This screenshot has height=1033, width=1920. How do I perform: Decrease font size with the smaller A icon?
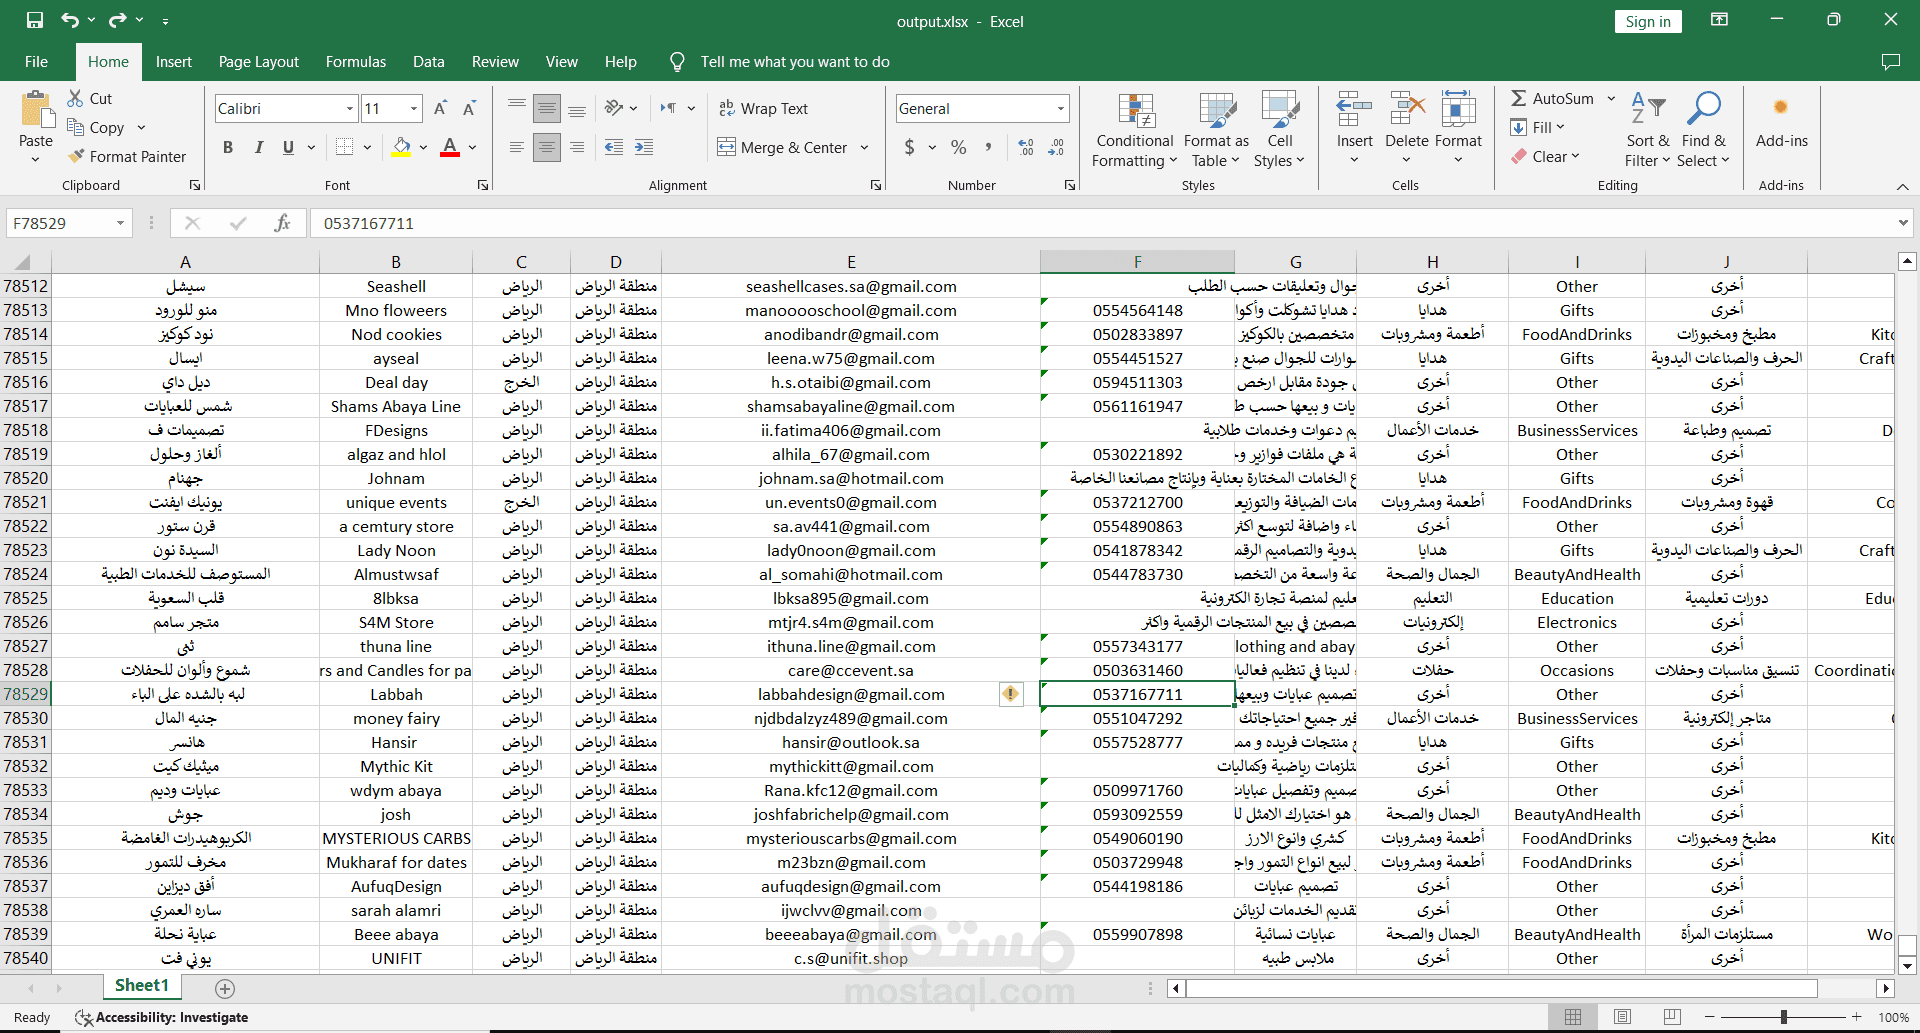coord(469,108)
